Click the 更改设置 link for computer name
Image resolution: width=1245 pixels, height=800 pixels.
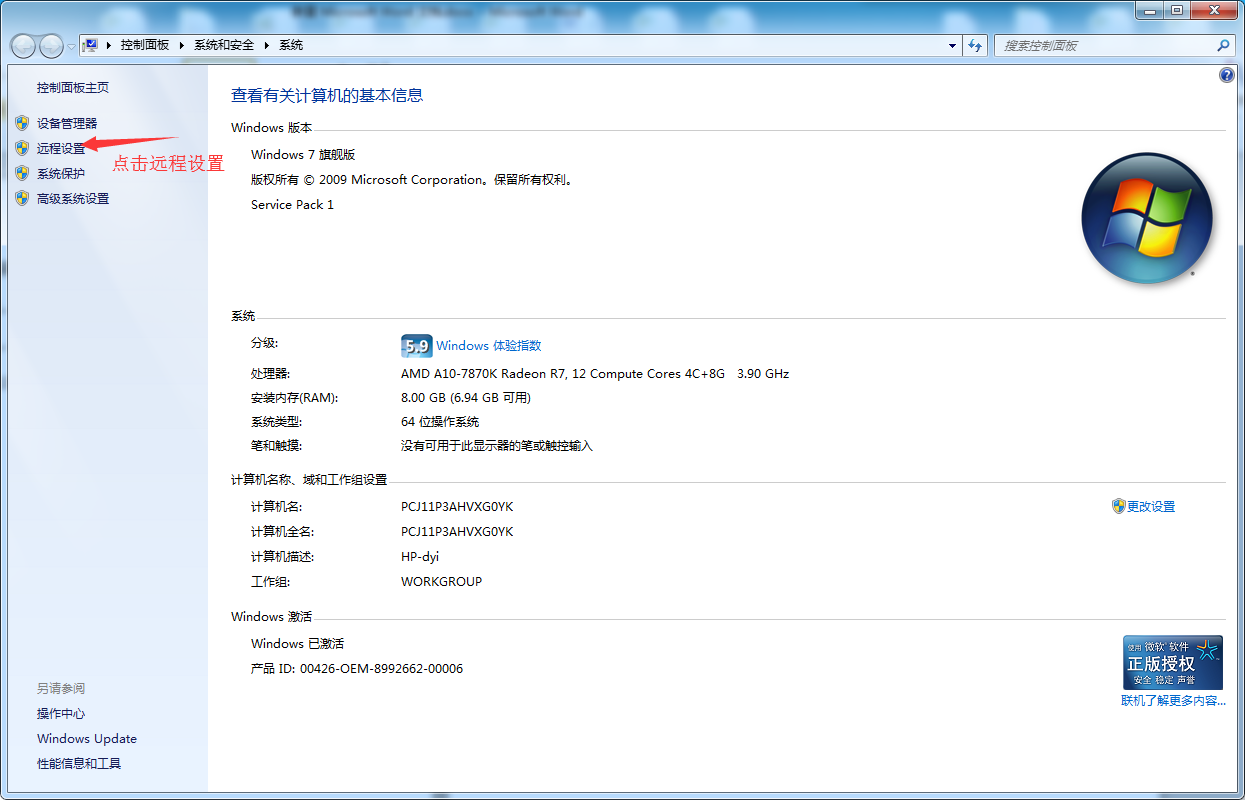click(1150, 507)
